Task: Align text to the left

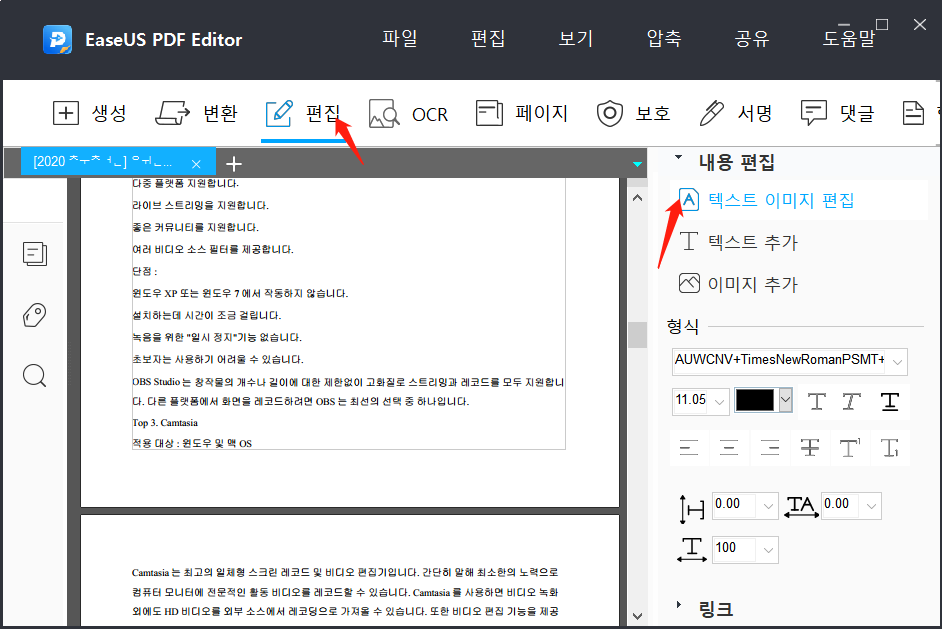Action: pos(689,448)
